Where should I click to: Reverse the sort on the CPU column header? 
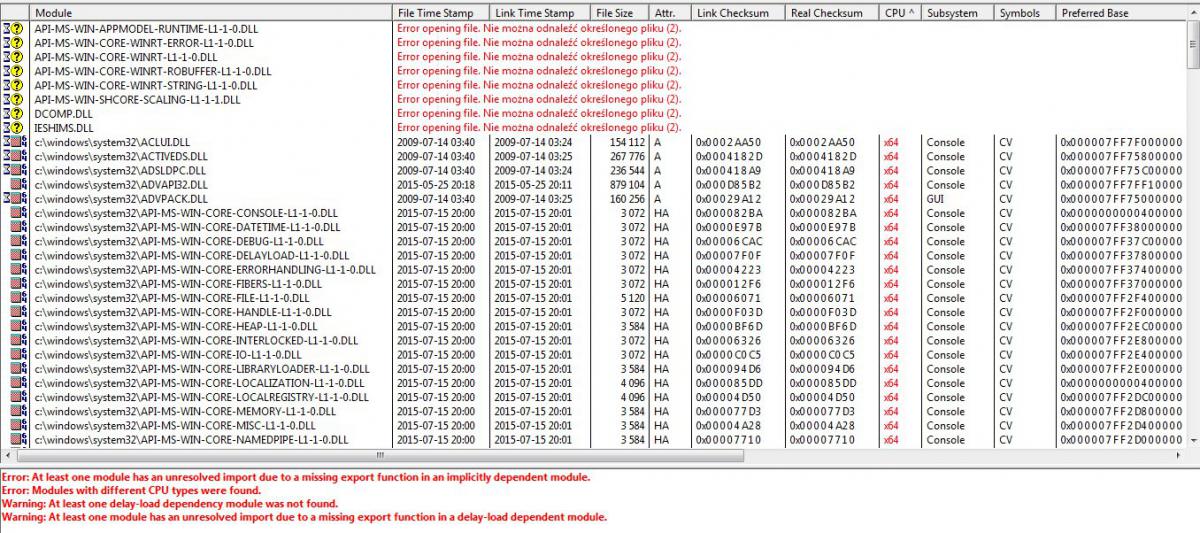point(900,13)
